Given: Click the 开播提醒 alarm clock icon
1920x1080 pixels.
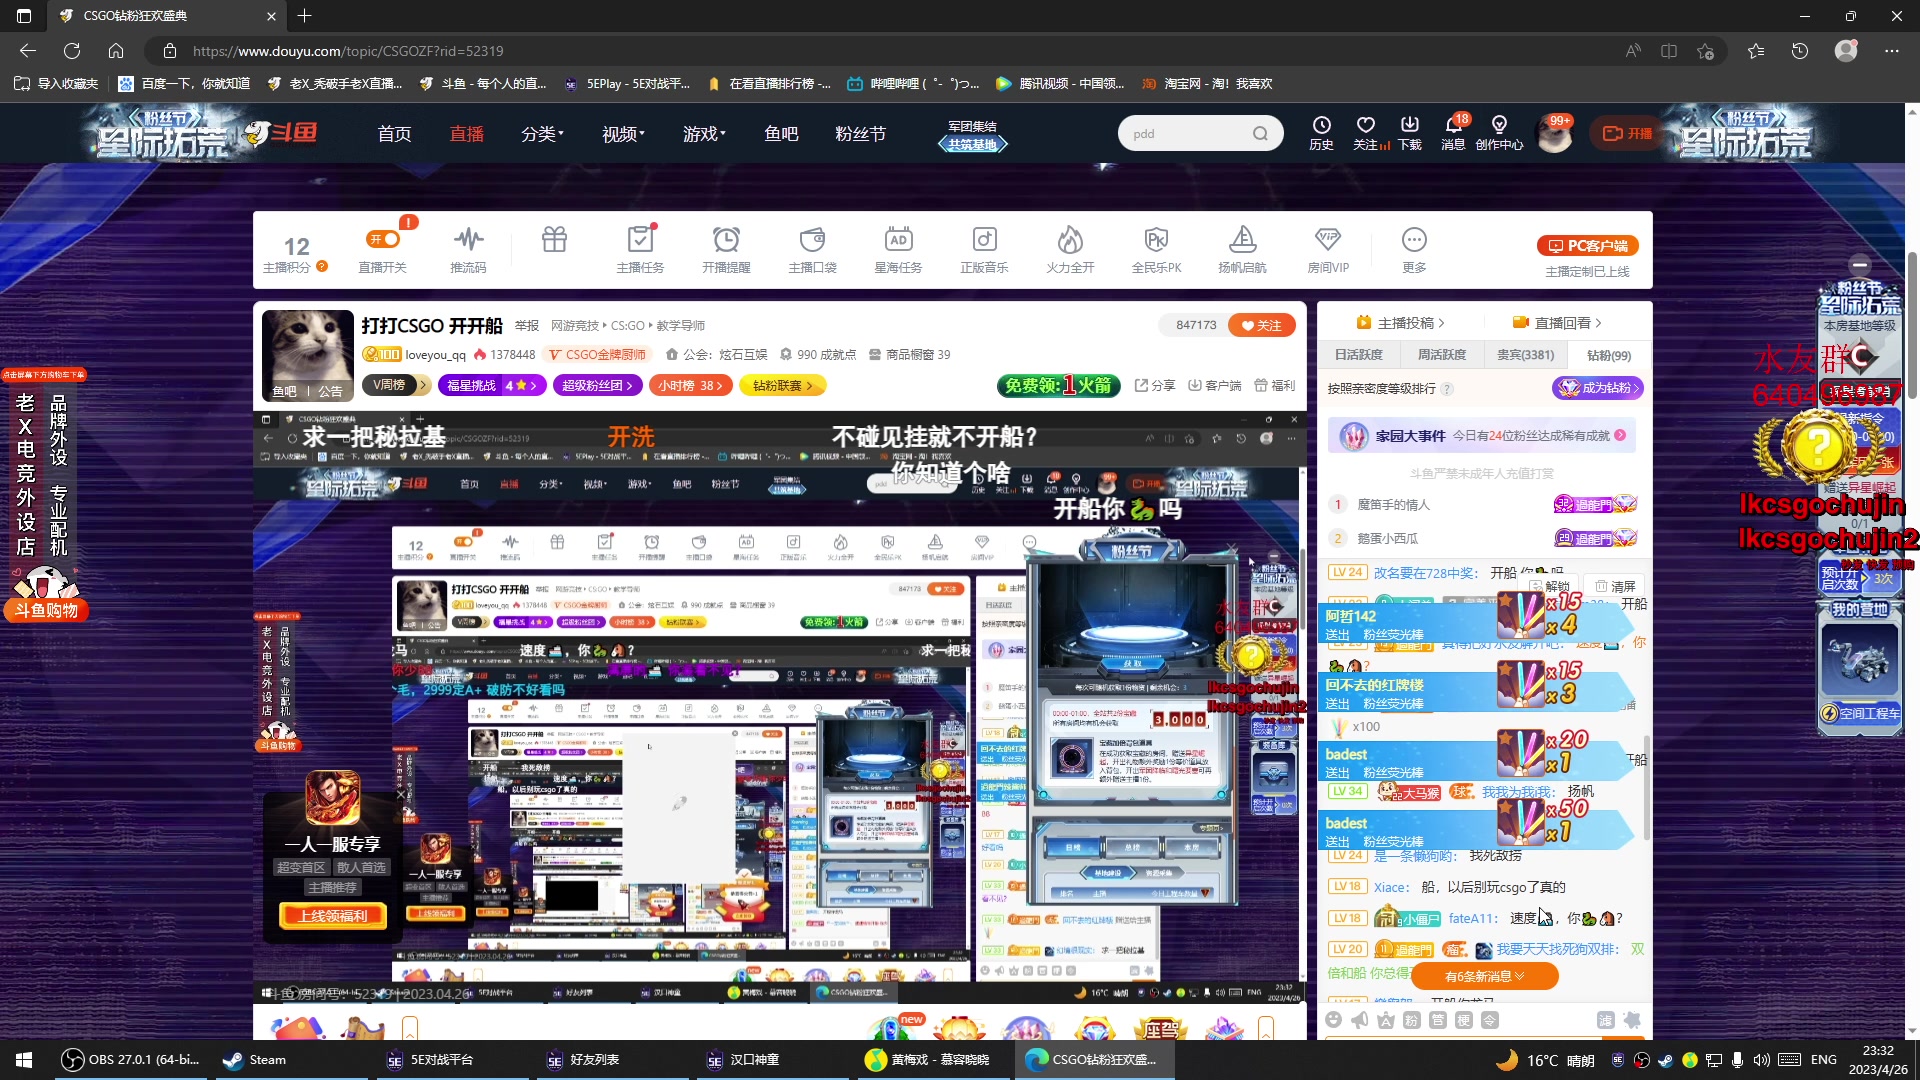Looking at the screenshot, I should click(x=726, y=240).
